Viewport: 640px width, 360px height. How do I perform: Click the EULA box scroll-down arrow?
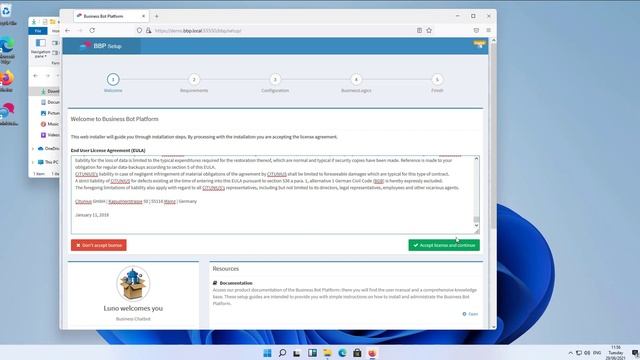(x=476, y=226)
